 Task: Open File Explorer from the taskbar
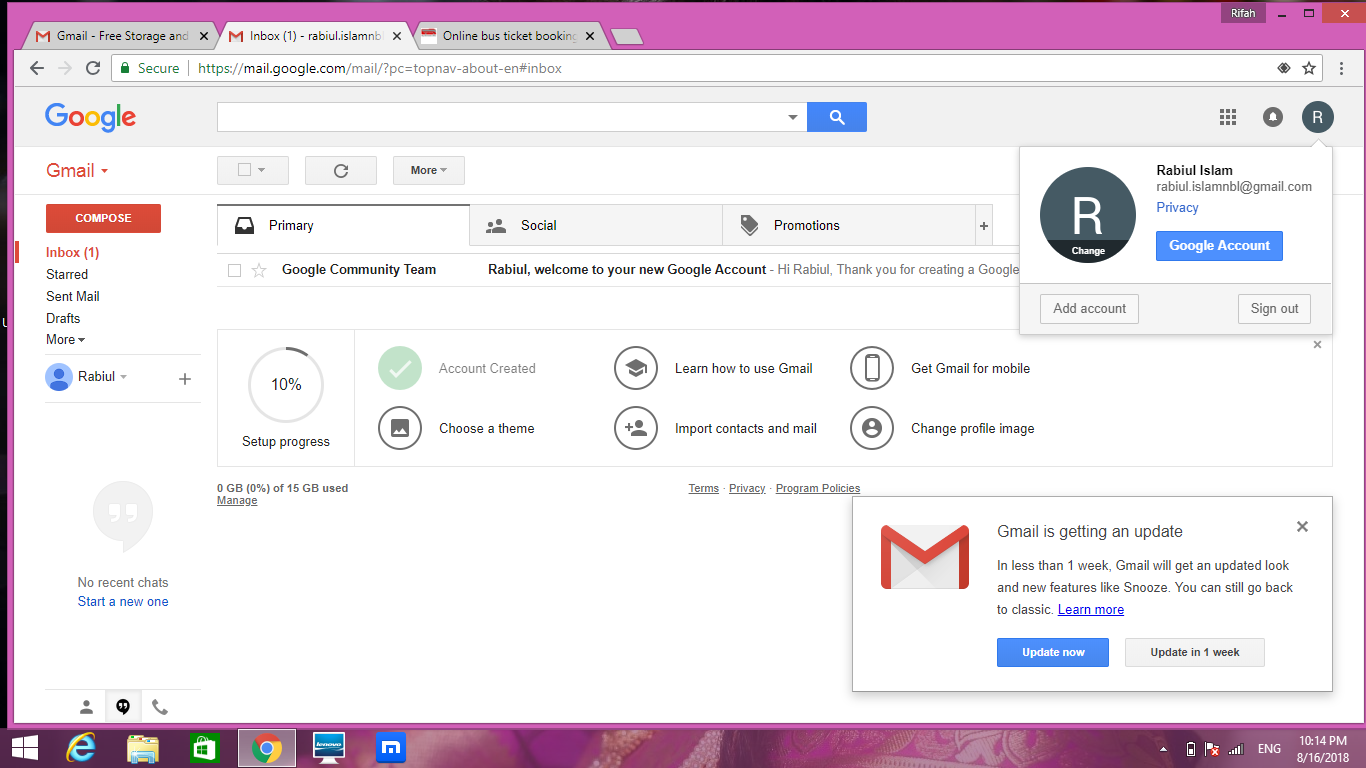(x=143, y=747)
